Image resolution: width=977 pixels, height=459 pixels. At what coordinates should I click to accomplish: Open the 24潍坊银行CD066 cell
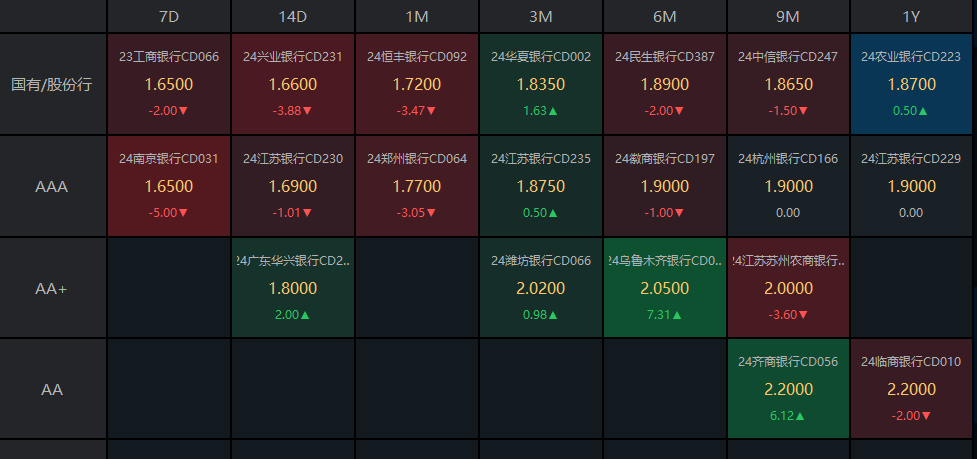point(541,288)
